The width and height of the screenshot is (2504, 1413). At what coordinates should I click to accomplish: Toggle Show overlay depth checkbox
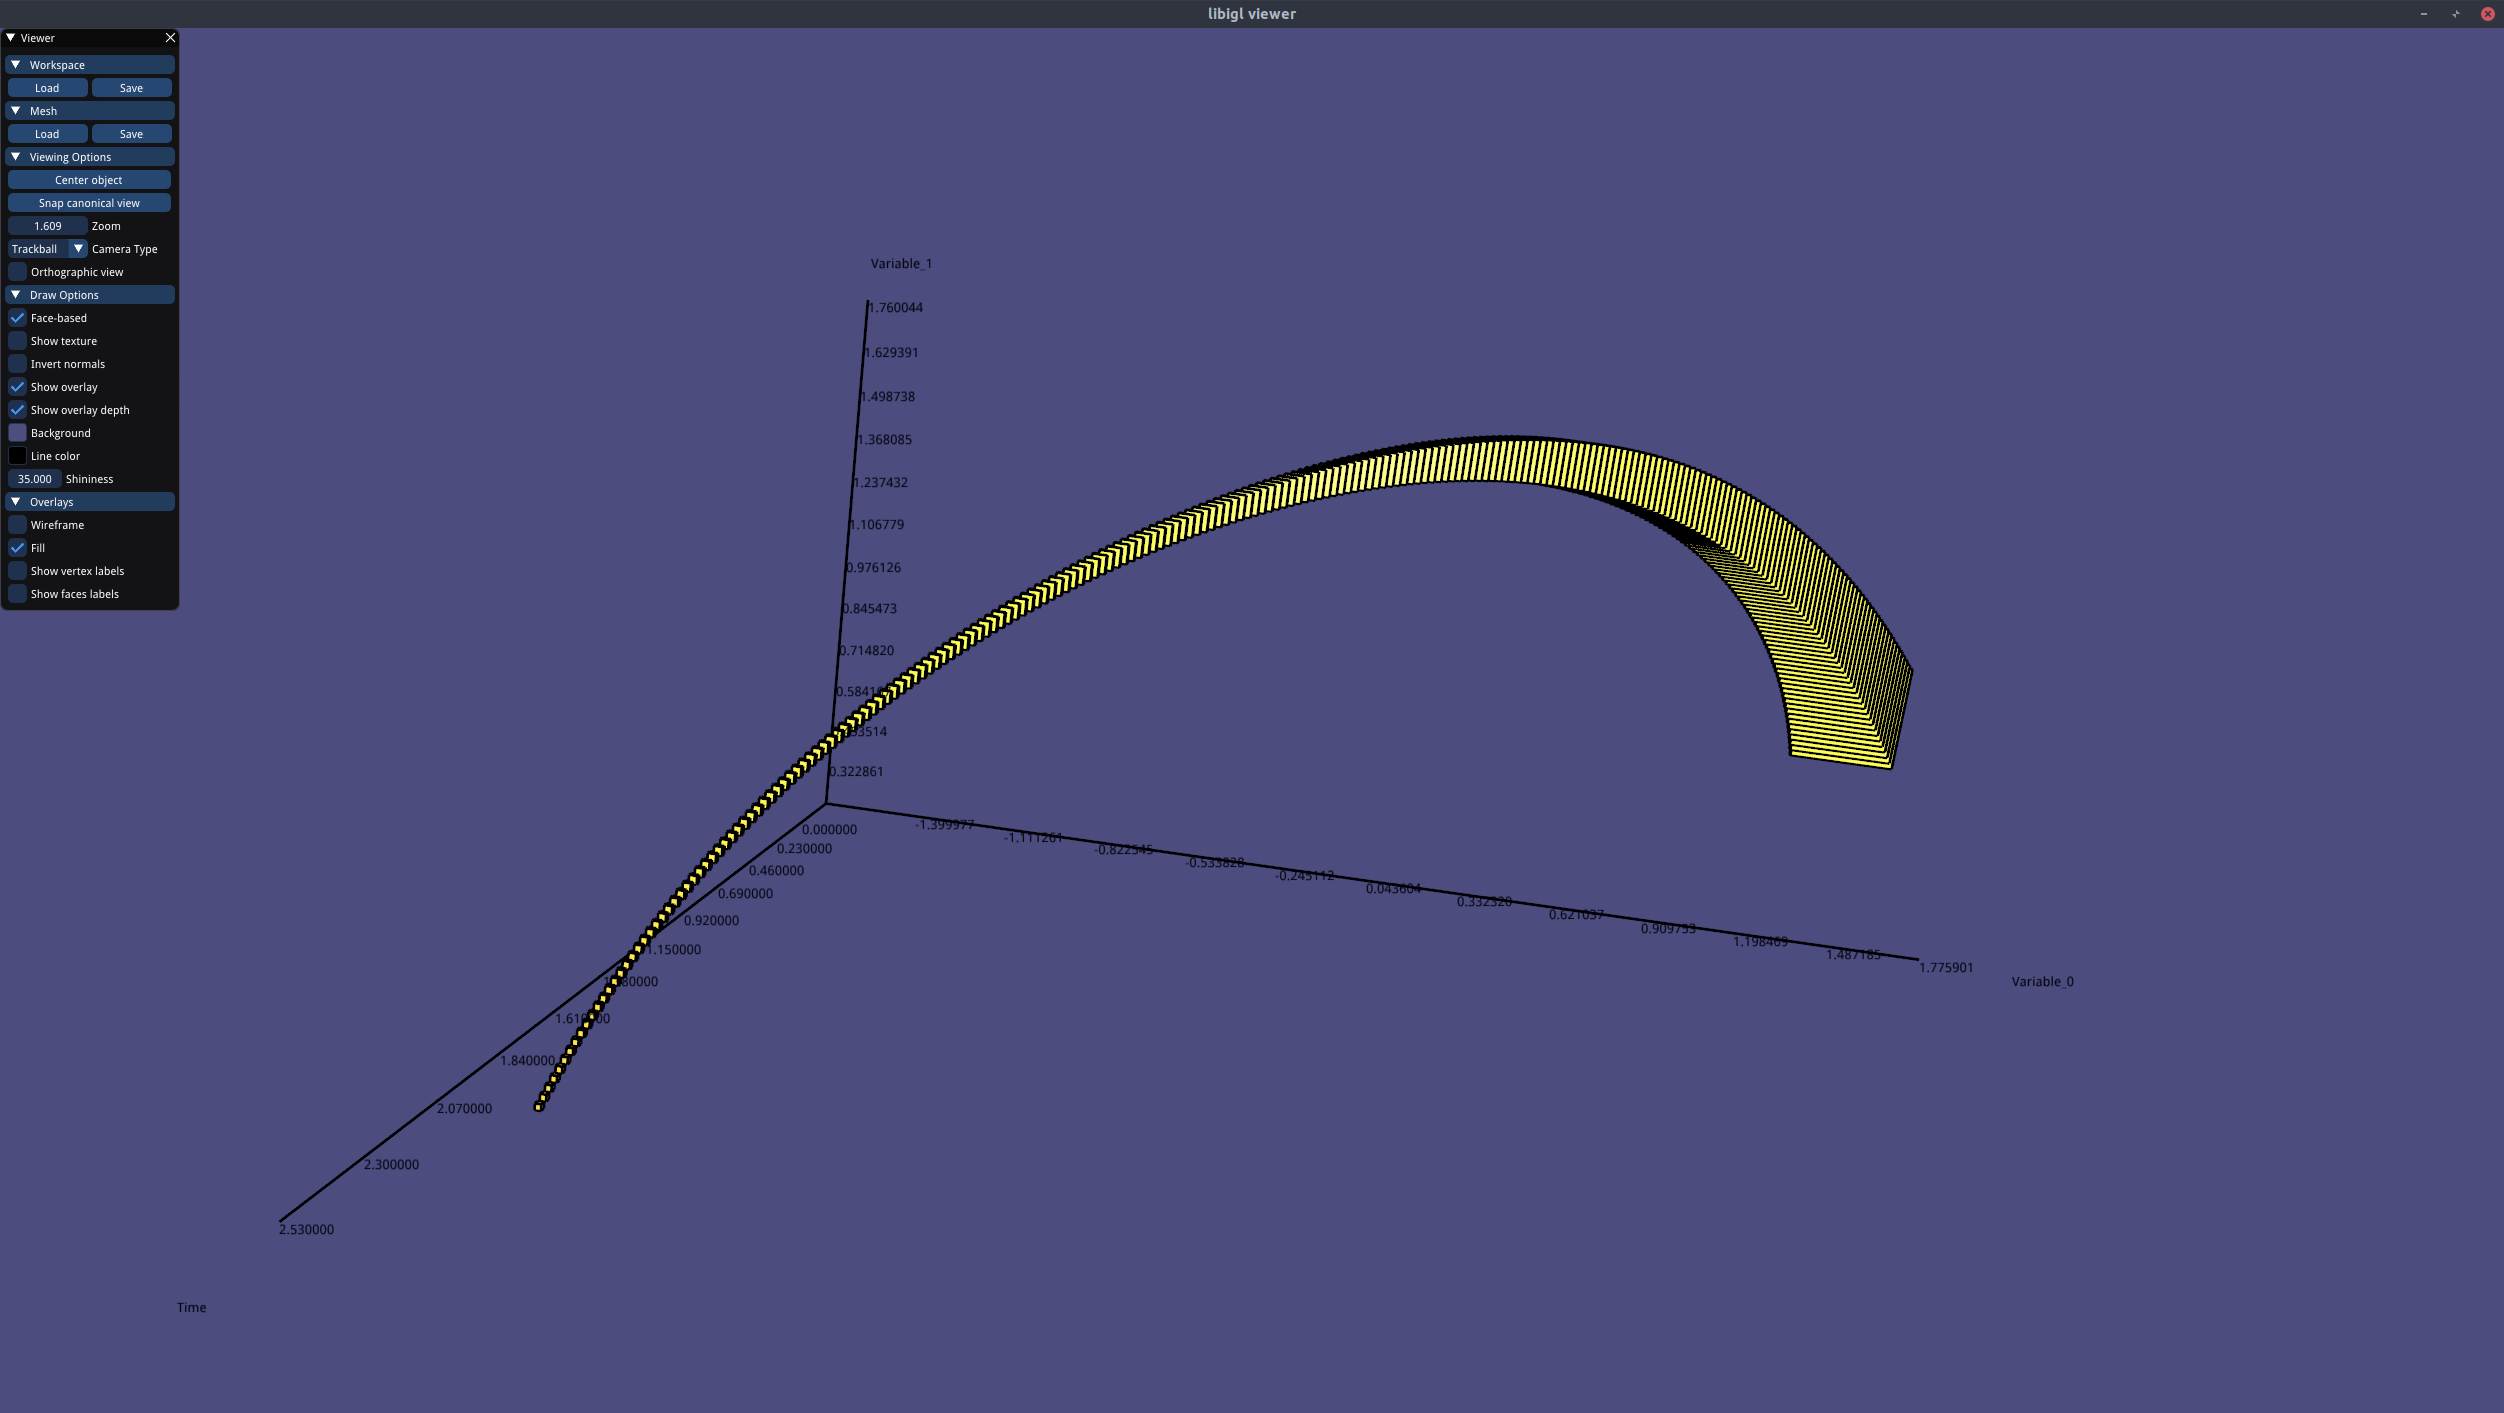click(18, 410)
